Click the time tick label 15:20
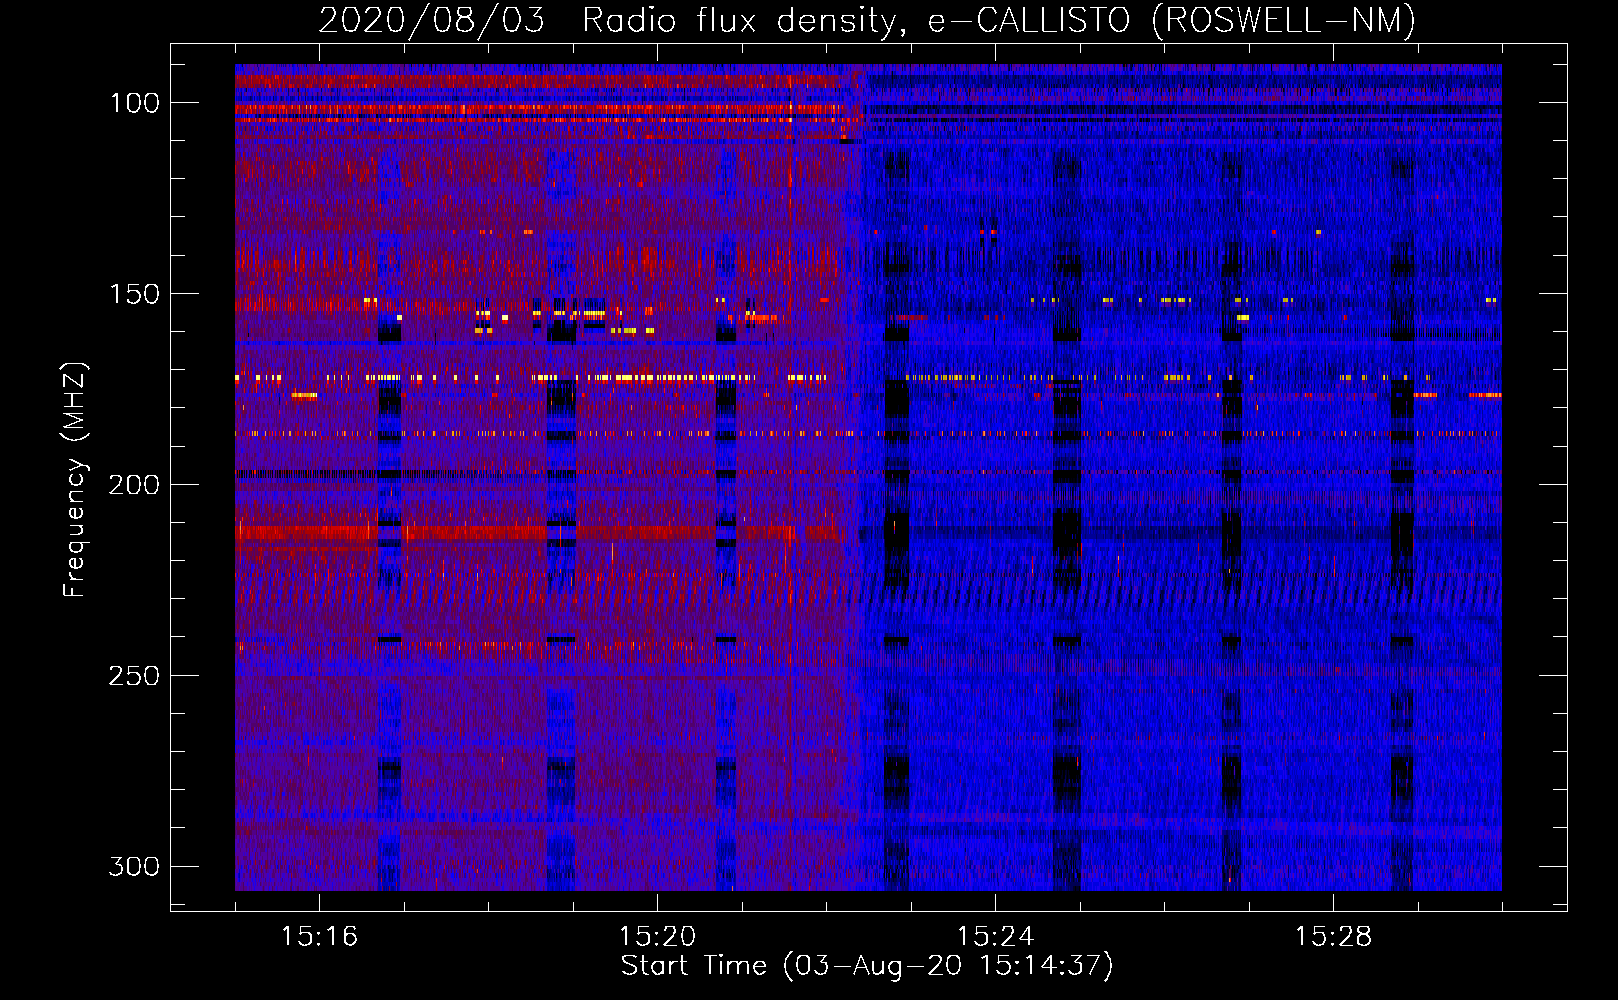 point(657,936)
